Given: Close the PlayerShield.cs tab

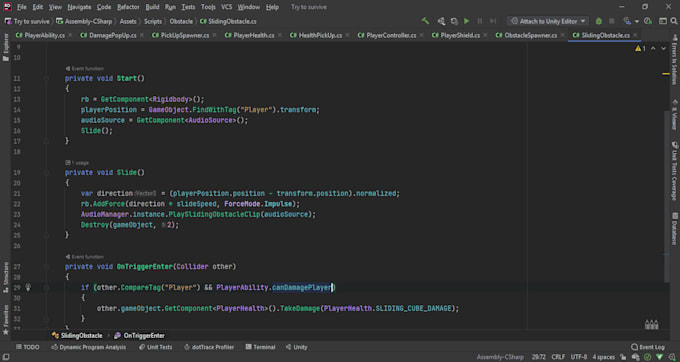Looking at the screenshot, I should (x=485, y=36).
